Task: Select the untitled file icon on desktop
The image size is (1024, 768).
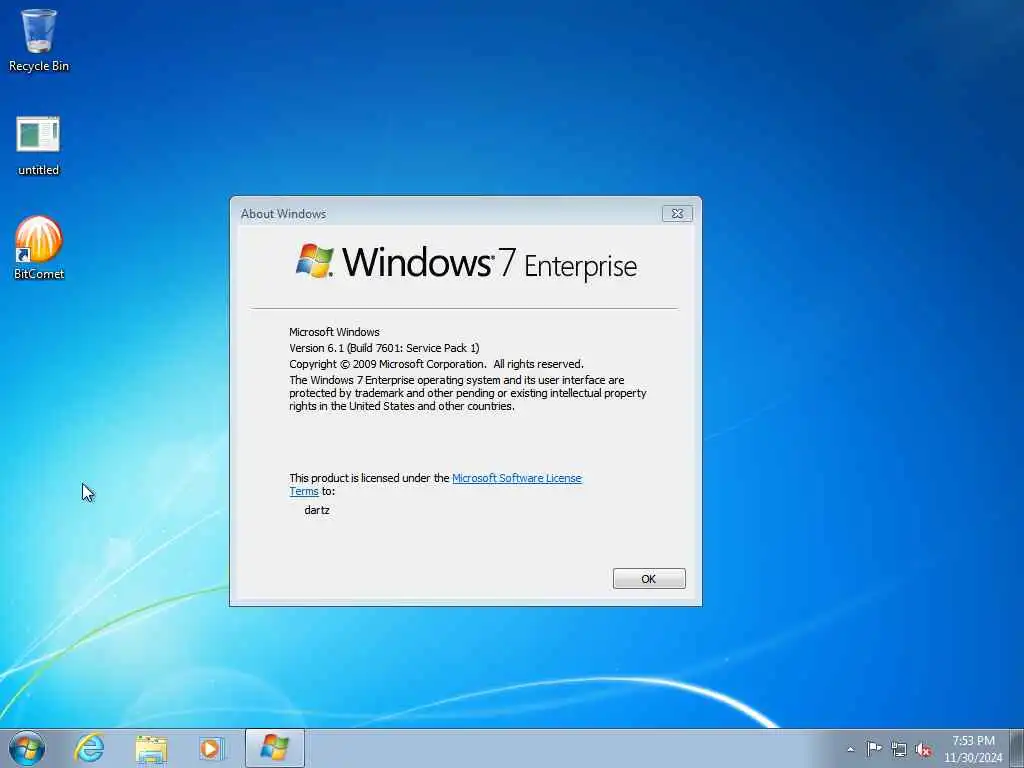Action: coord(38,146)
